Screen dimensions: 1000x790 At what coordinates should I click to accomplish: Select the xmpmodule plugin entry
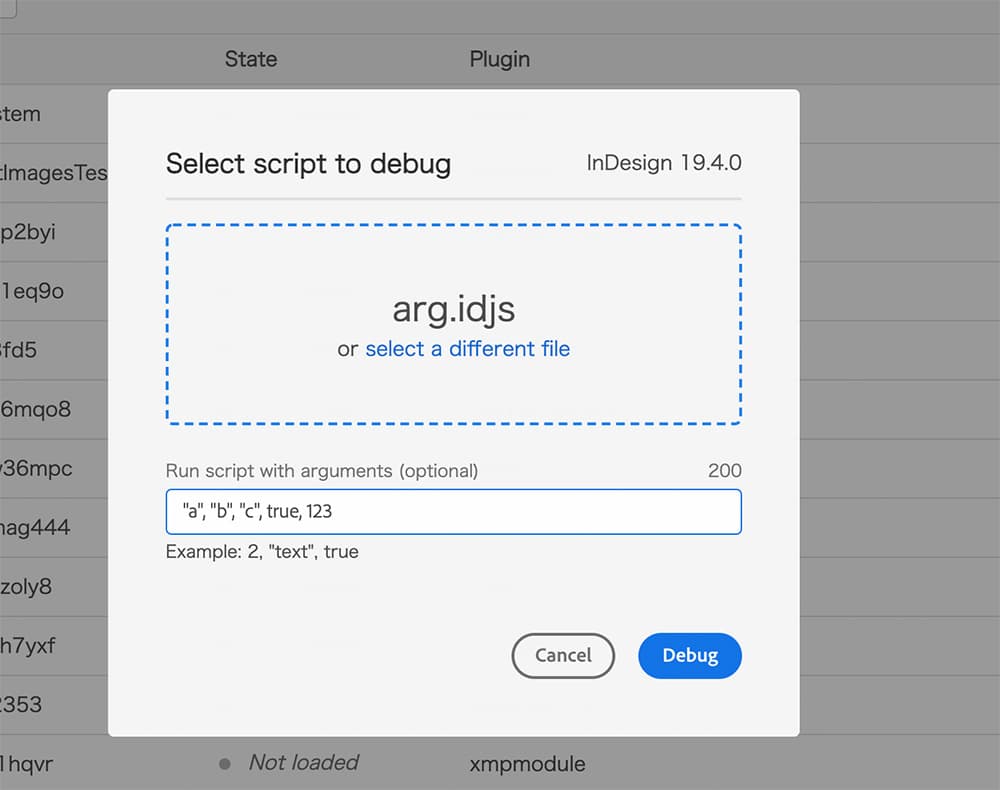tap(527, 764)
